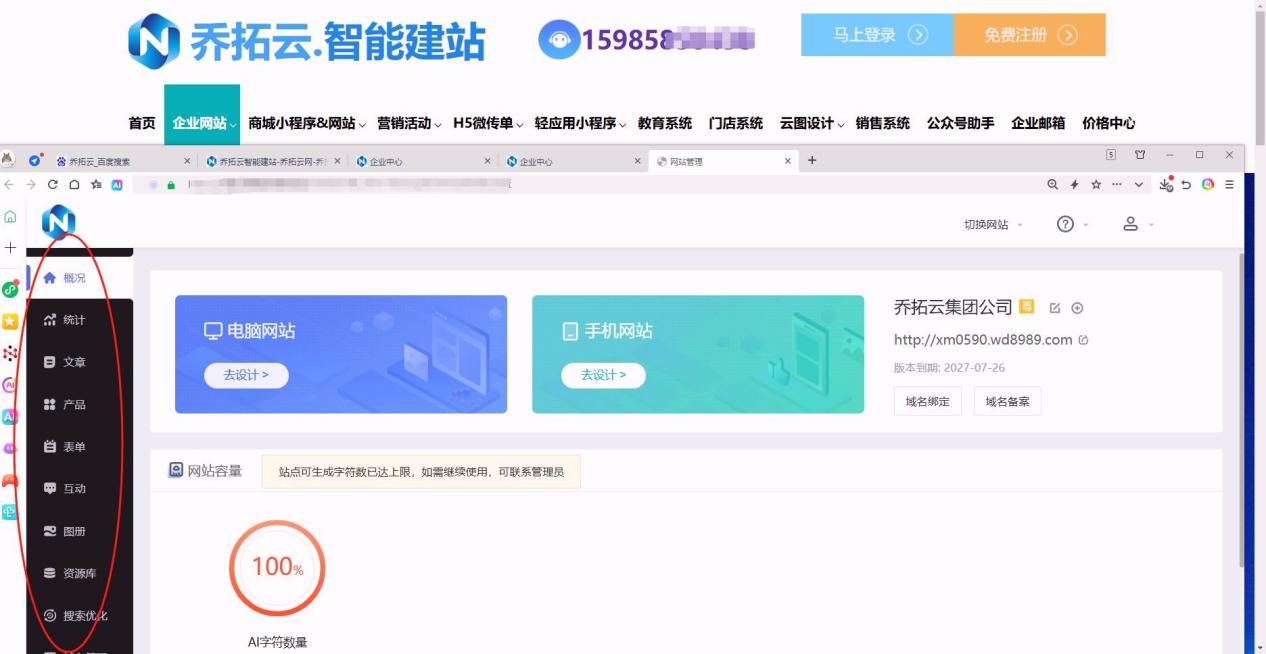Click the 免费注册 button
The image size is (1266, 654).
(1030, 35)
